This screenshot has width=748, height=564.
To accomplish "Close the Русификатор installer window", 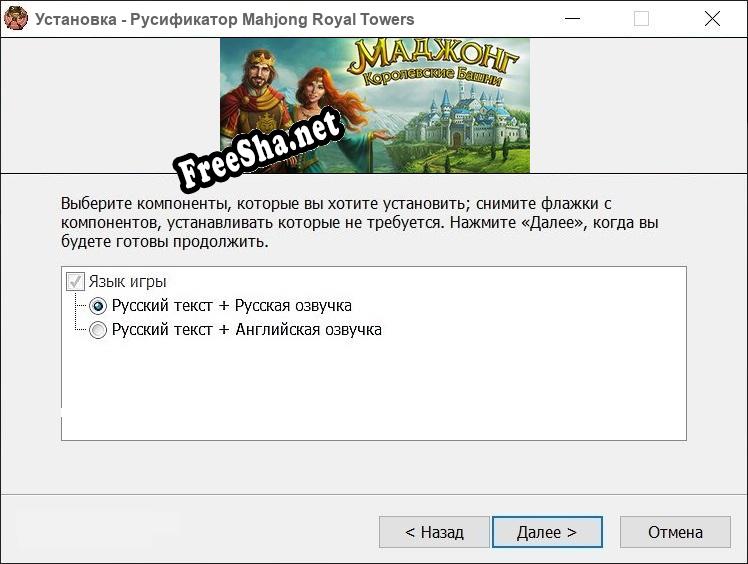I will (712, 18).
